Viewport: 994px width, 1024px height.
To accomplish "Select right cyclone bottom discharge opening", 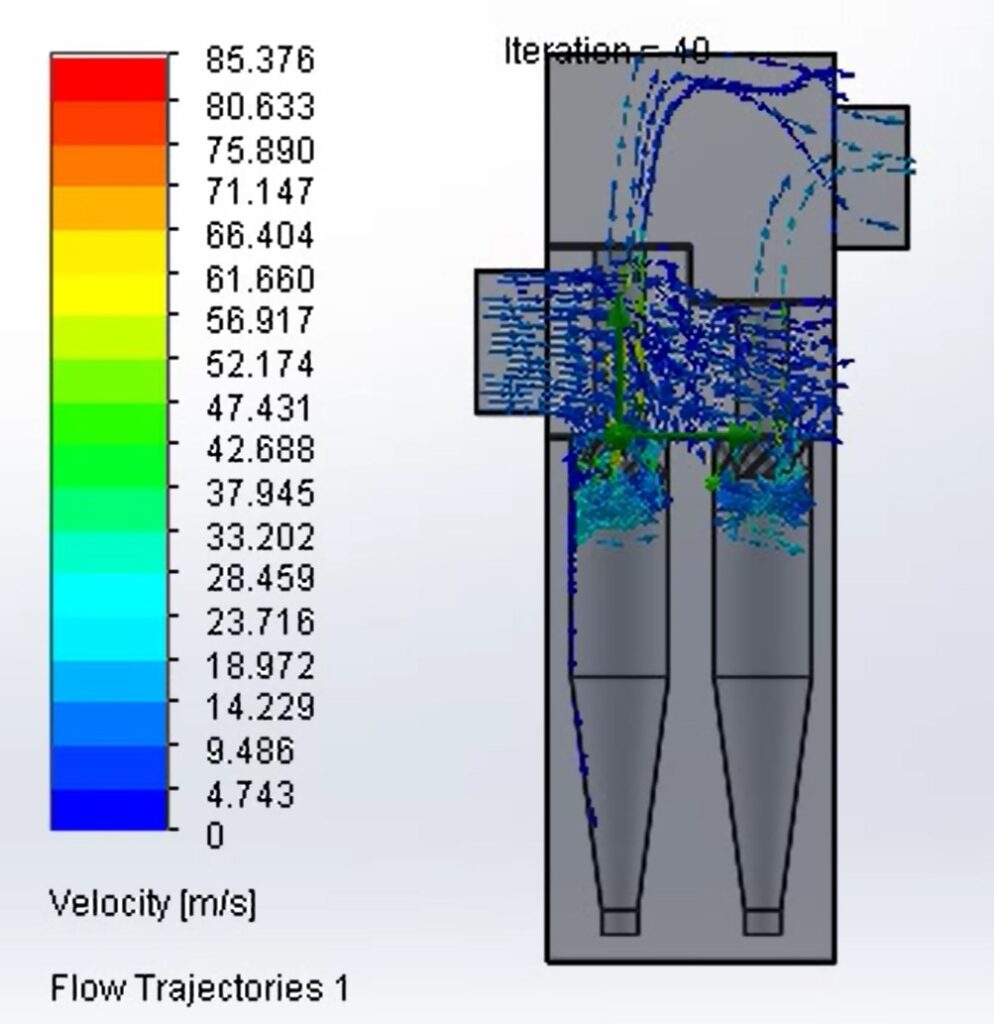I will [762, 921].
